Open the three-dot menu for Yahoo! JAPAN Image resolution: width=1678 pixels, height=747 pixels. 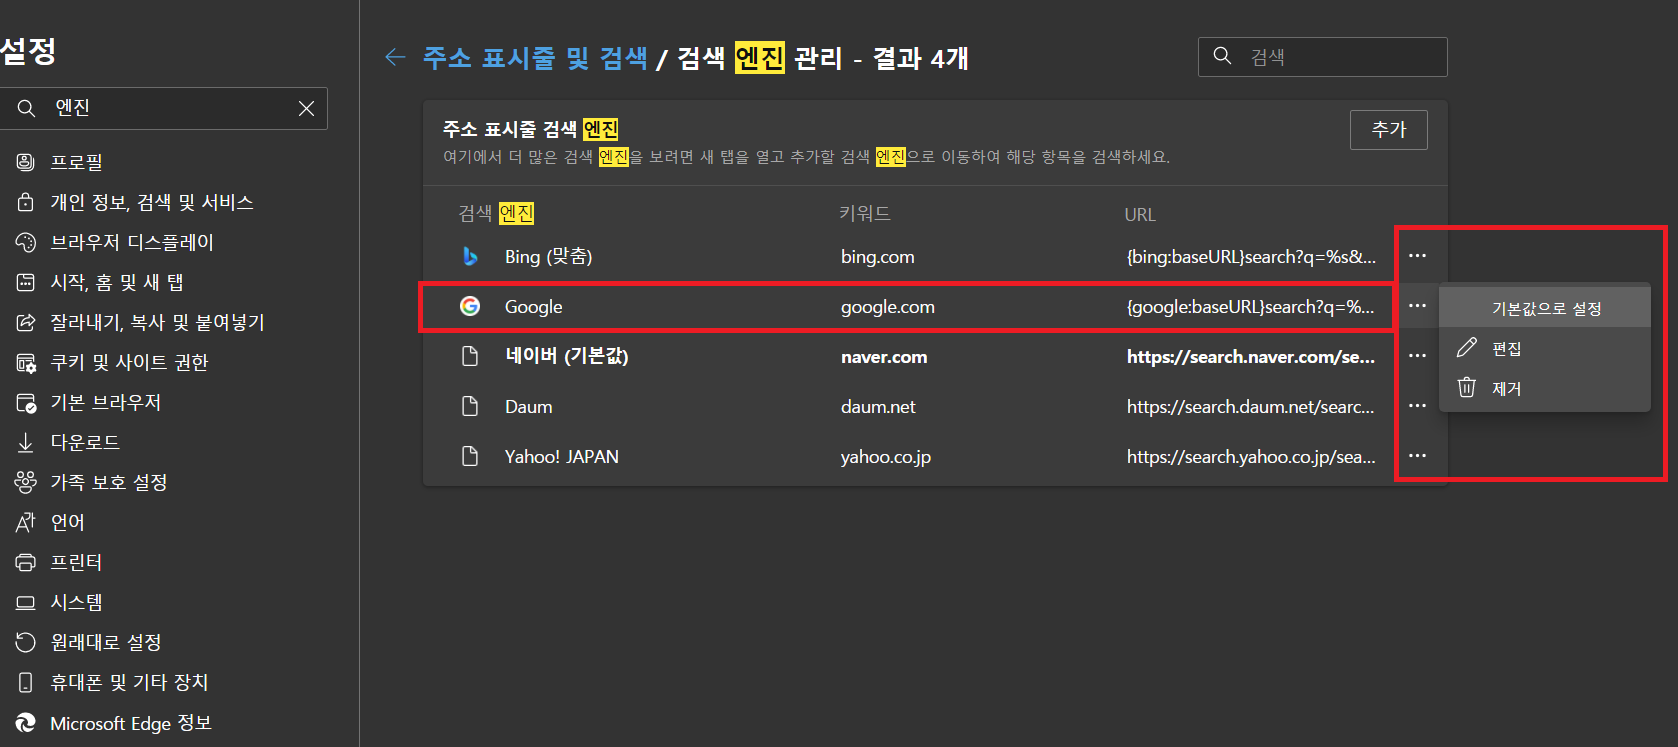[x=1417, y=456]
